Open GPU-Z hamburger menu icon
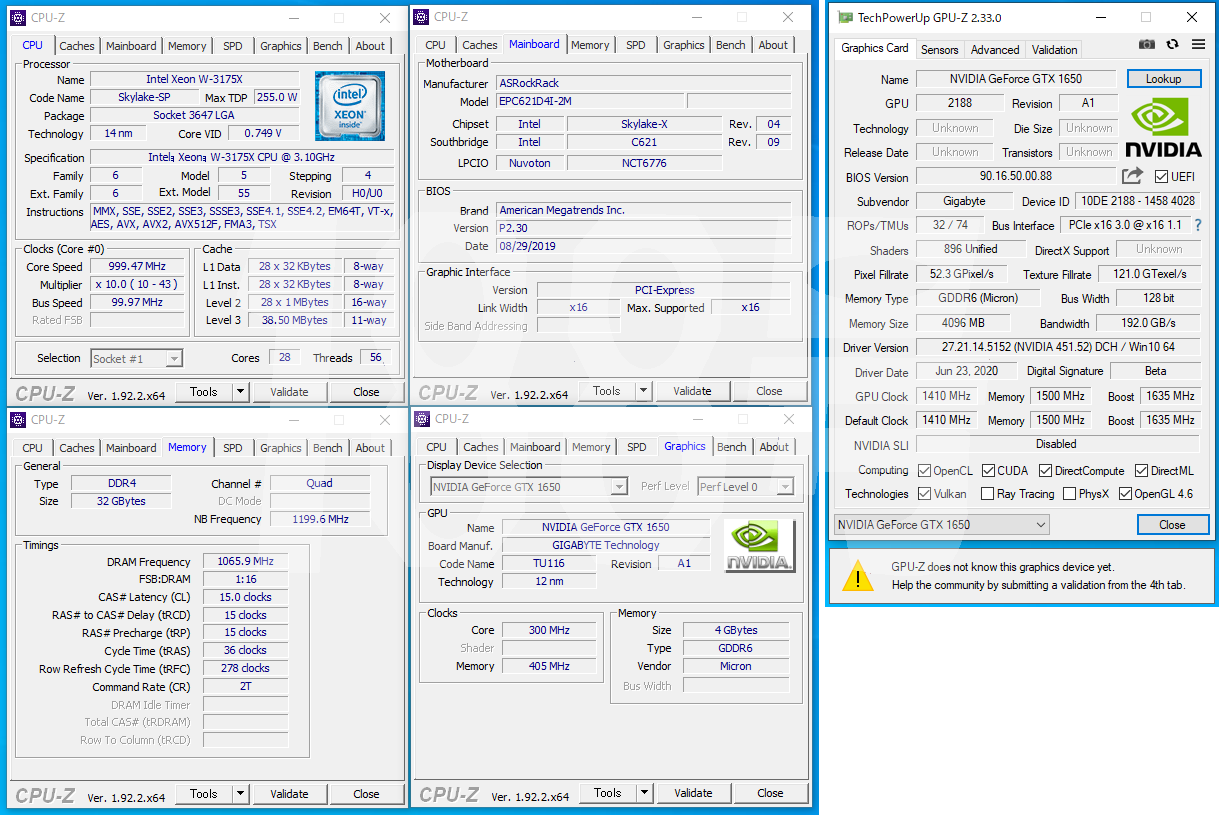Screen dimensions: 1219x815 (x=1198, y=45)
